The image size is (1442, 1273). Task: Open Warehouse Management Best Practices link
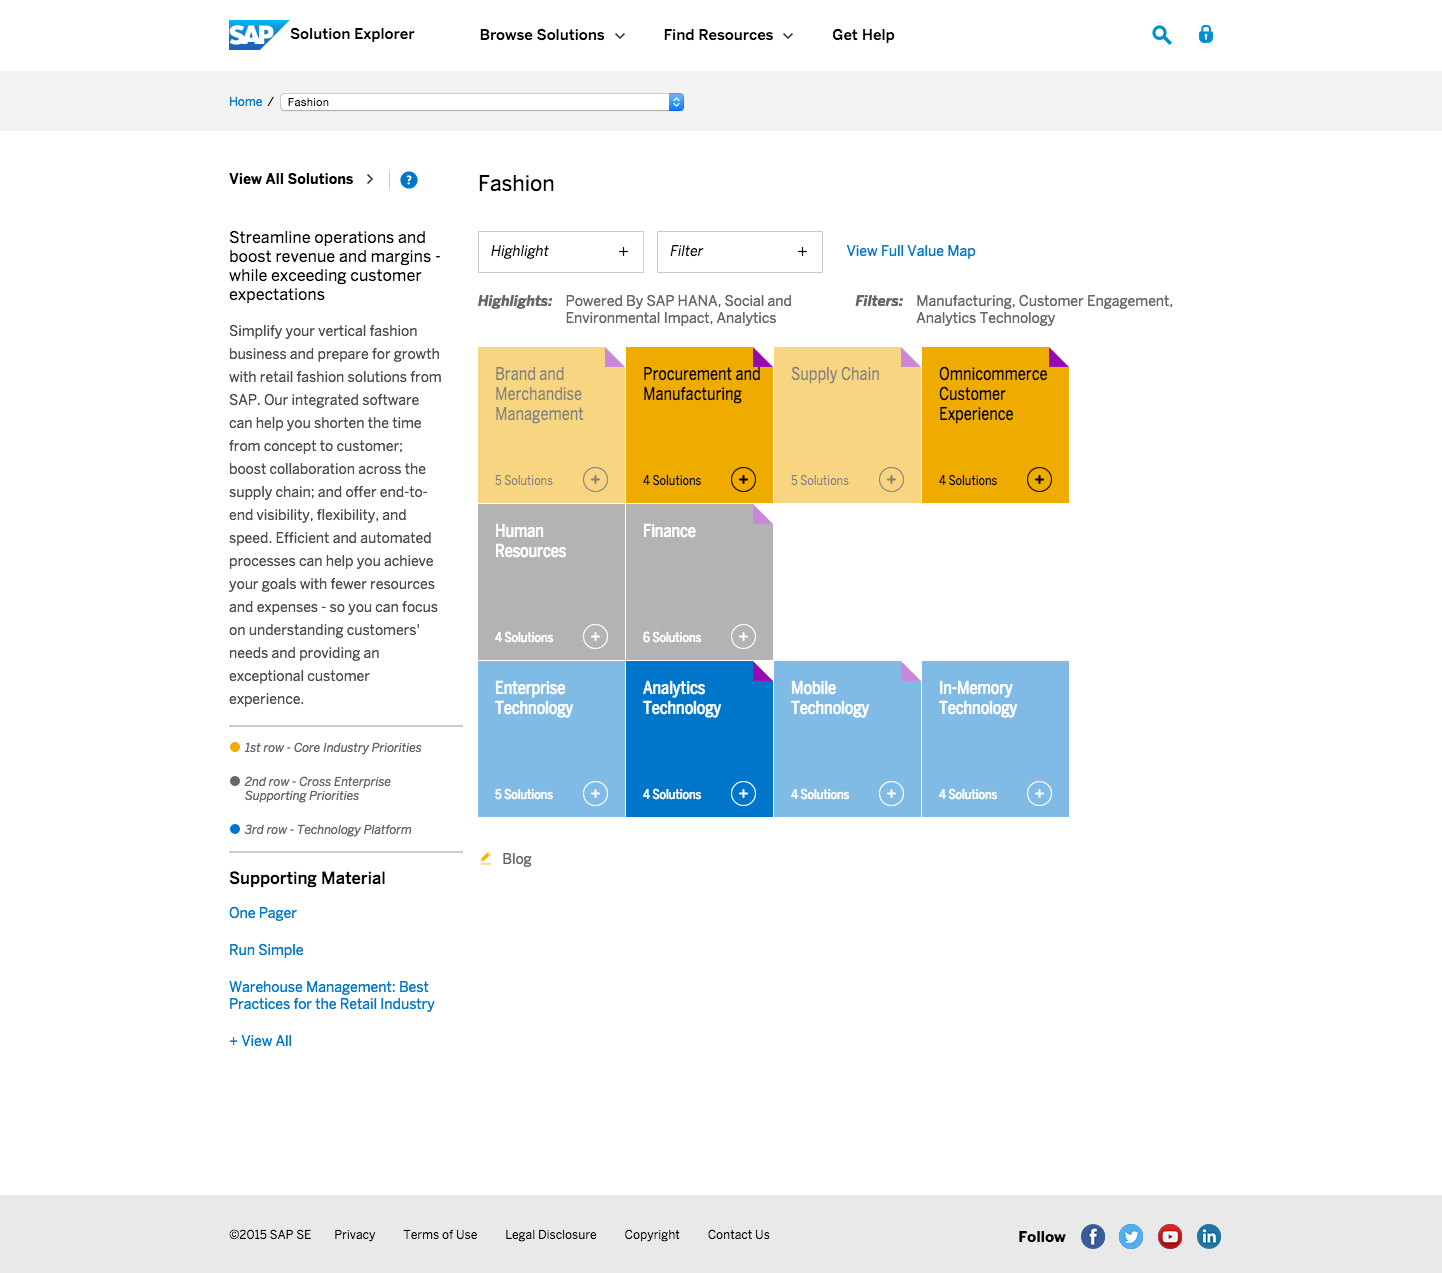[332, 995]
